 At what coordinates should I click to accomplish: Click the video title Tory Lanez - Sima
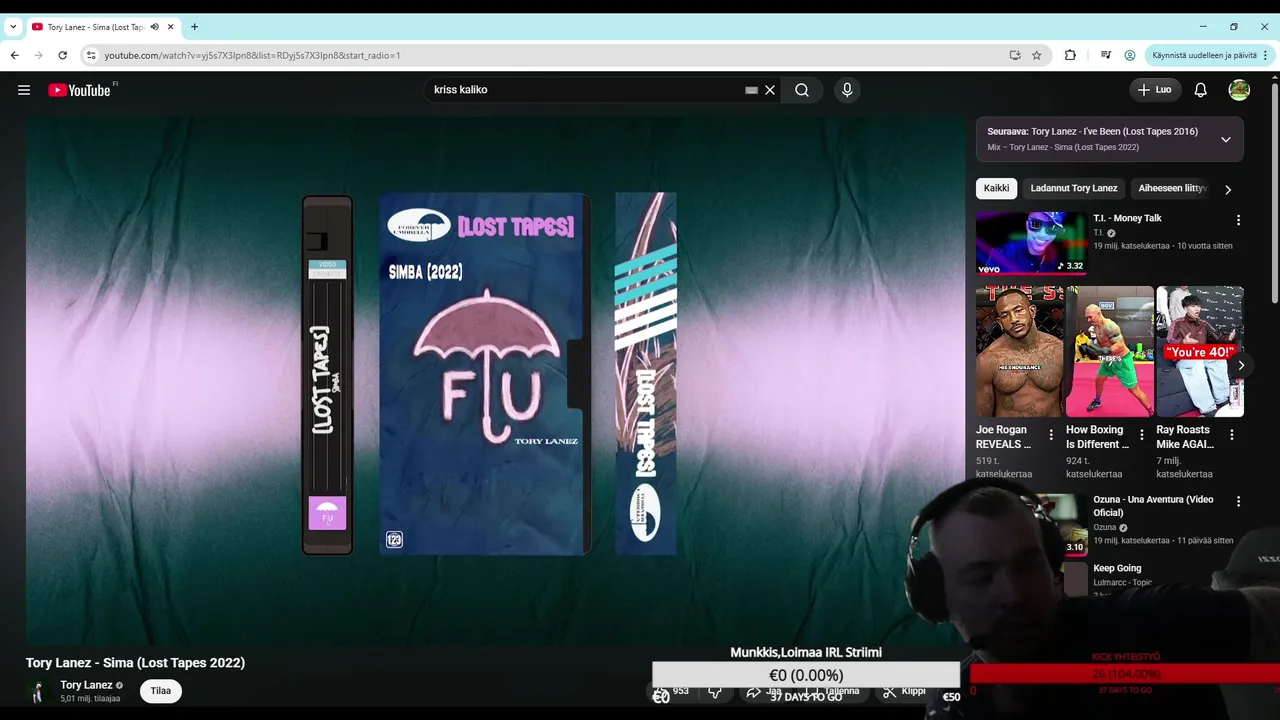[135, 662]
